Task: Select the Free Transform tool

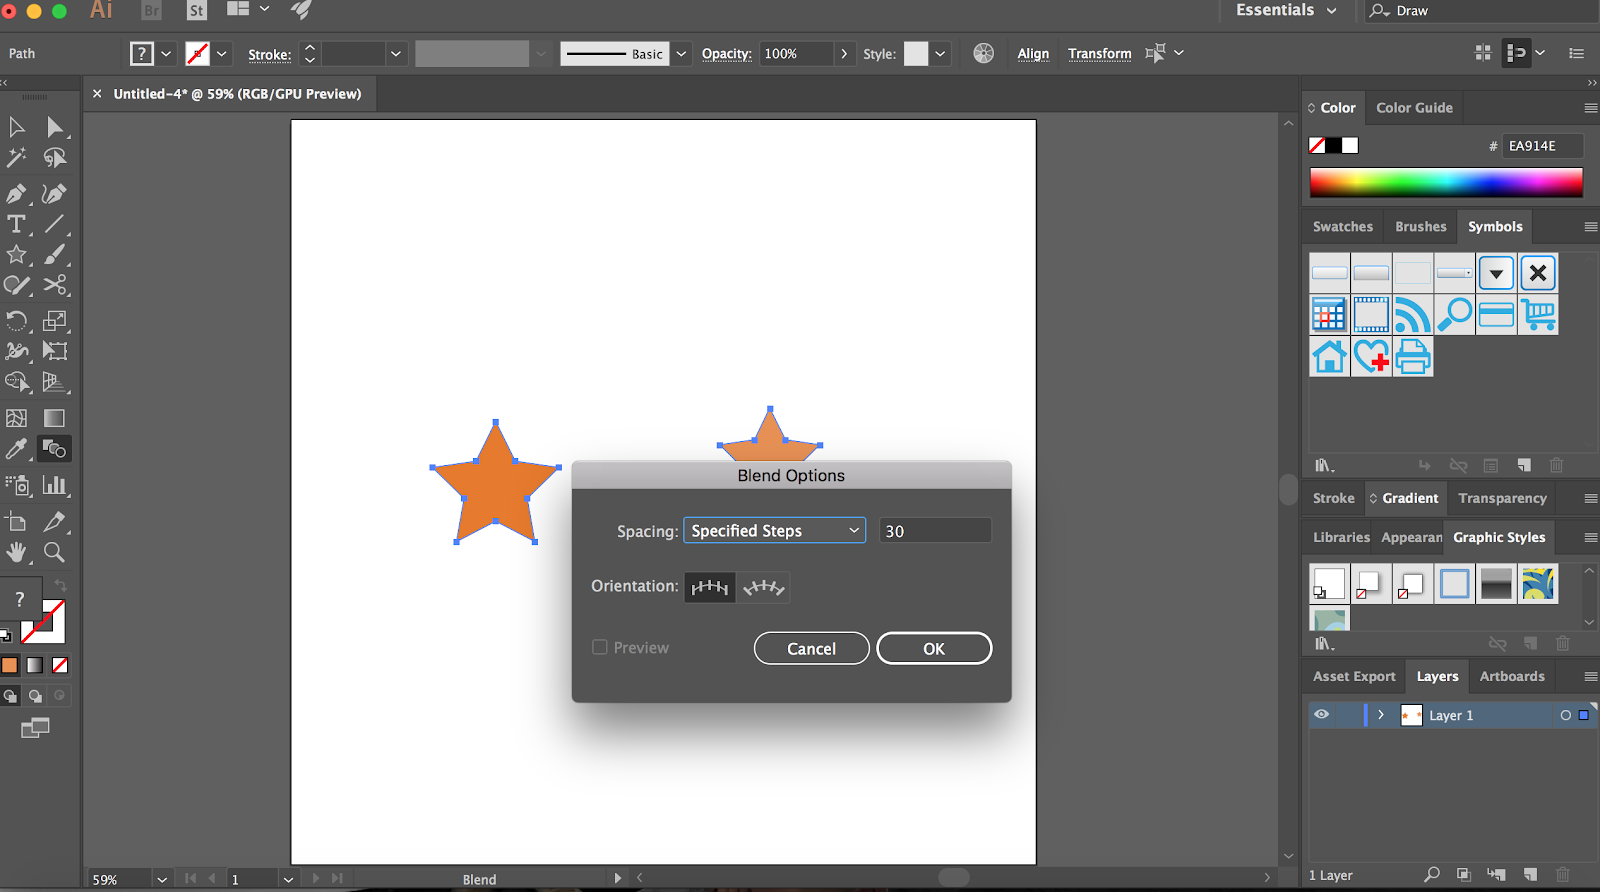Action: [55, 351]
